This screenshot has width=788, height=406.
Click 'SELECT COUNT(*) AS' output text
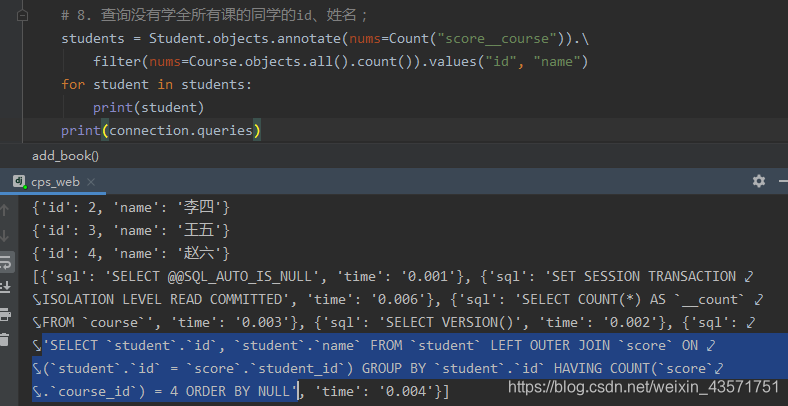(x=594, y=299)
